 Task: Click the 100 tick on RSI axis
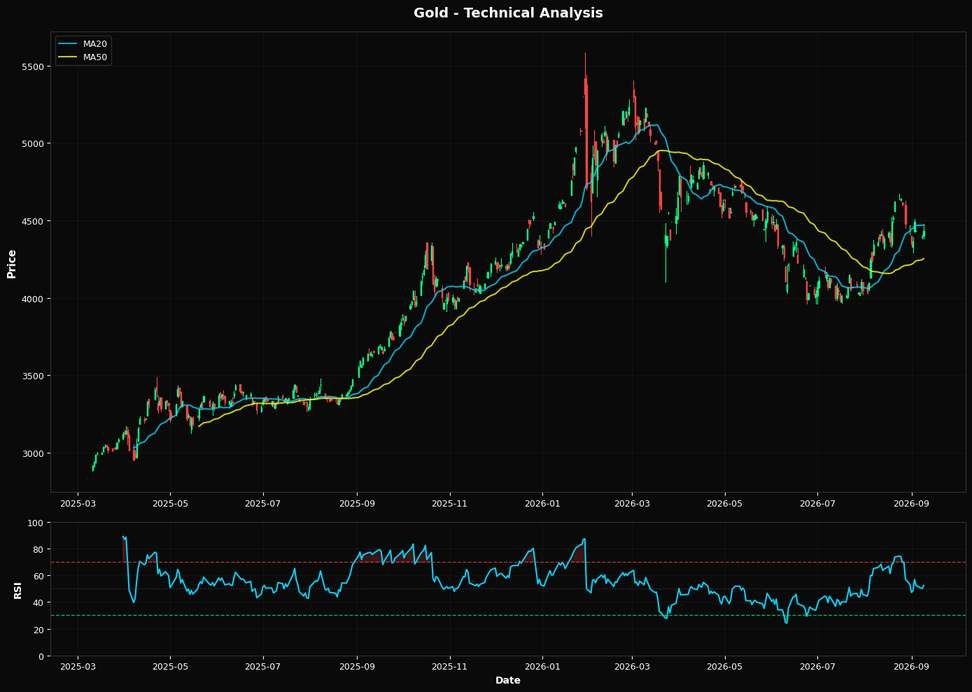coord(37,523)
